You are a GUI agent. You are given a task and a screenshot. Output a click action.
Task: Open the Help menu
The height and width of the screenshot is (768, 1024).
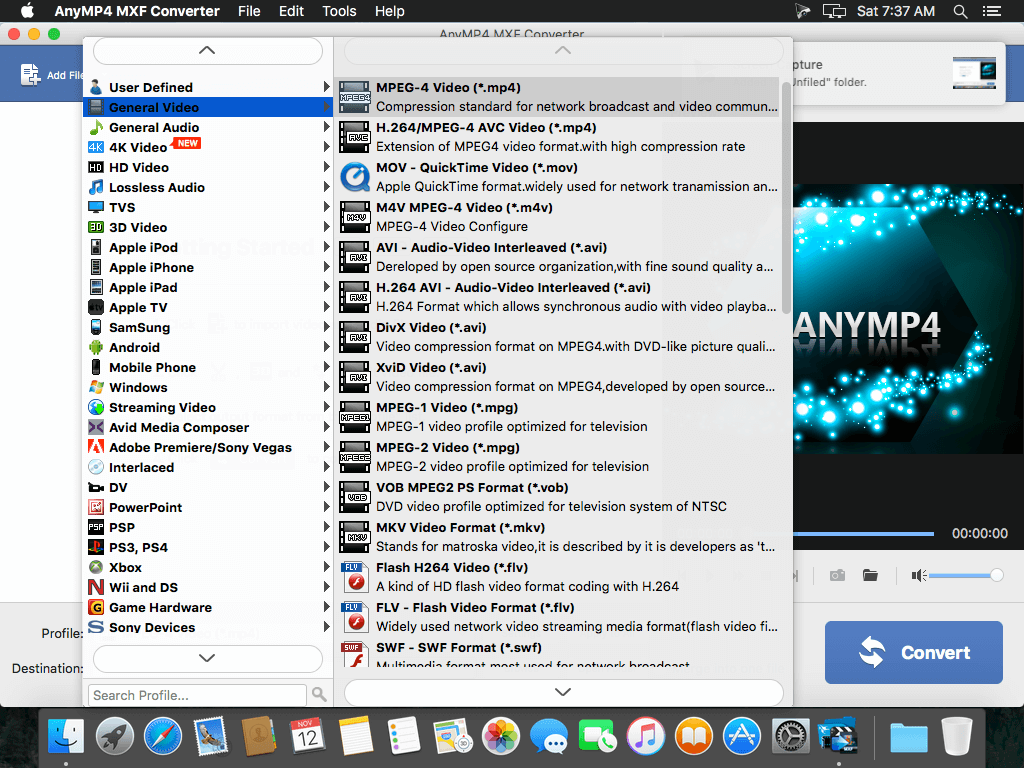[389, 11]
